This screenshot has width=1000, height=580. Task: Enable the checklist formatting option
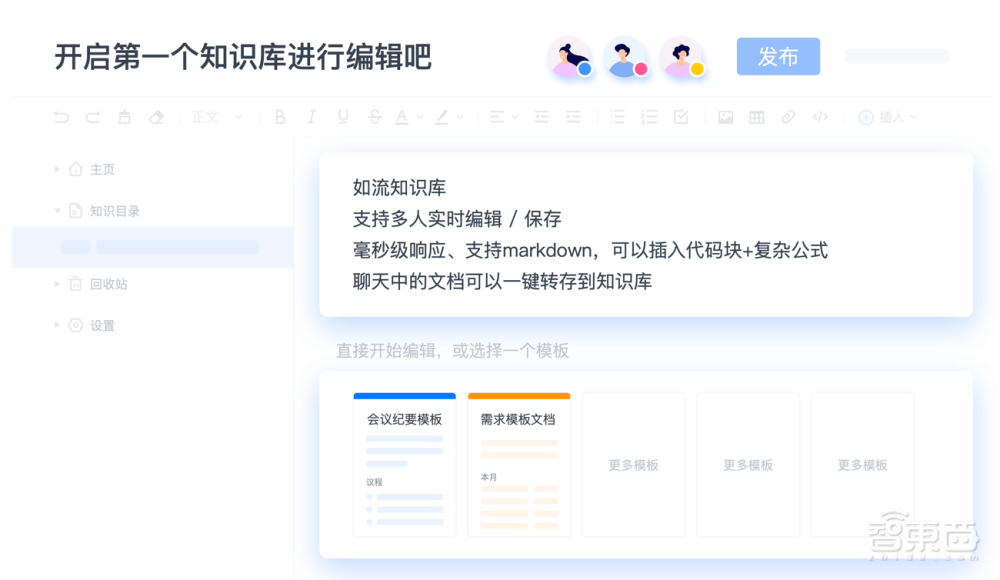[681, 117]
